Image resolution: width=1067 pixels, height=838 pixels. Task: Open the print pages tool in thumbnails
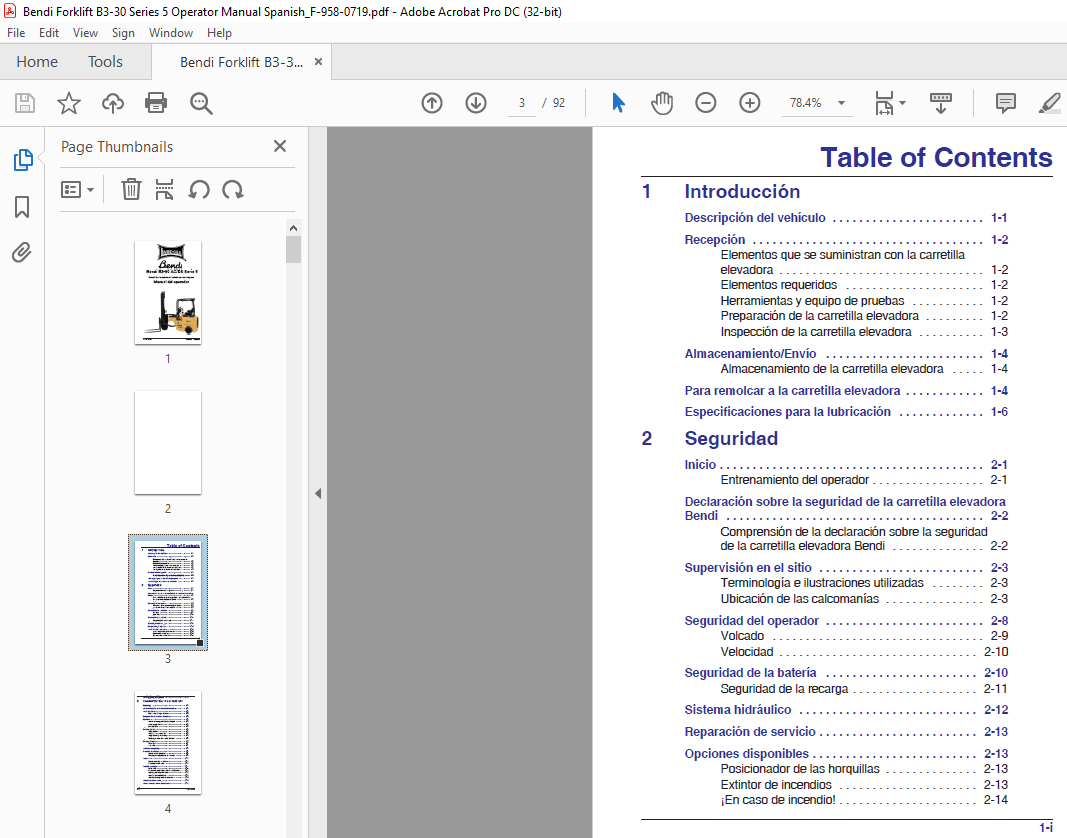pos(164,189)
